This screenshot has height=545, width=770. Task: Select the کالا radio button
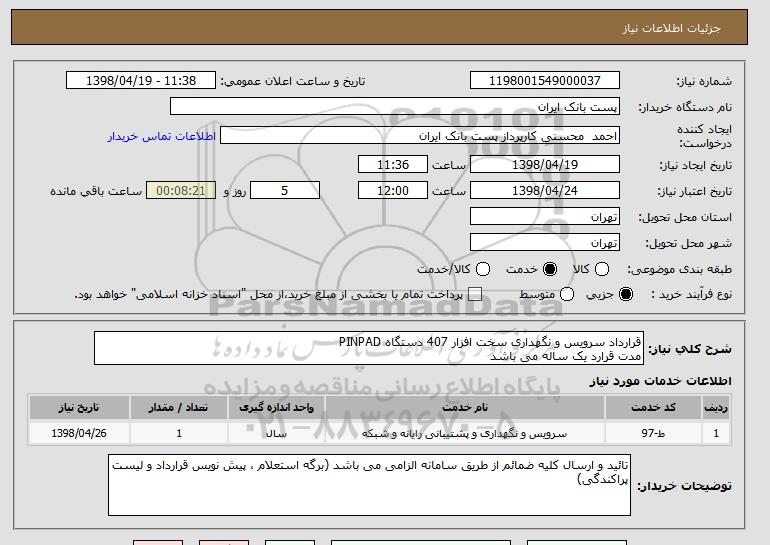[602, 269]
